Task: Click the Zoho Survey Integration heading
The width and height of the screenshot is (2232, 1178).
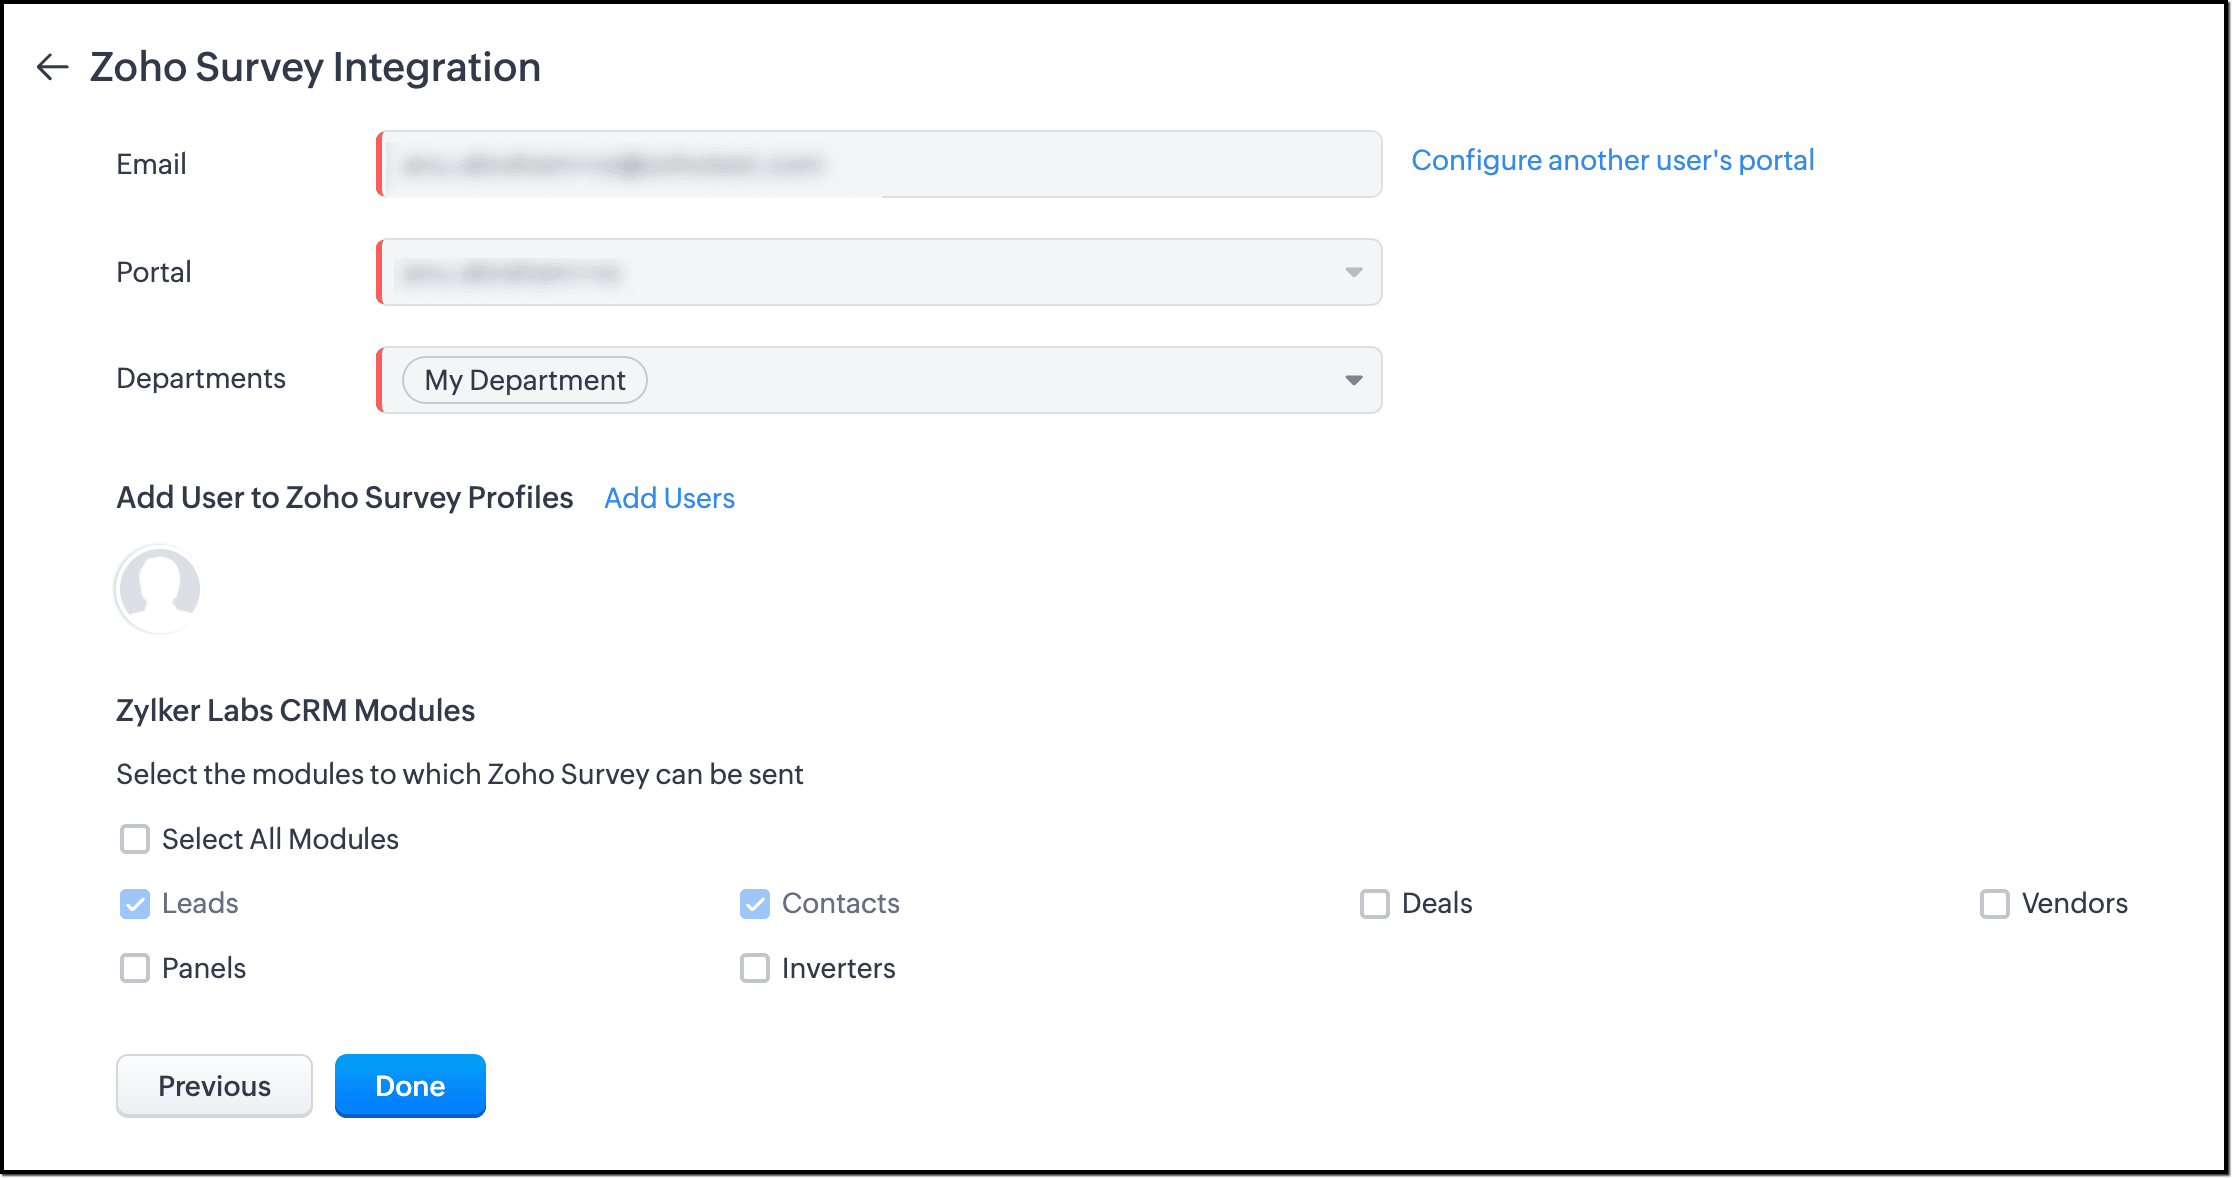Action: (x=315, y=67)
